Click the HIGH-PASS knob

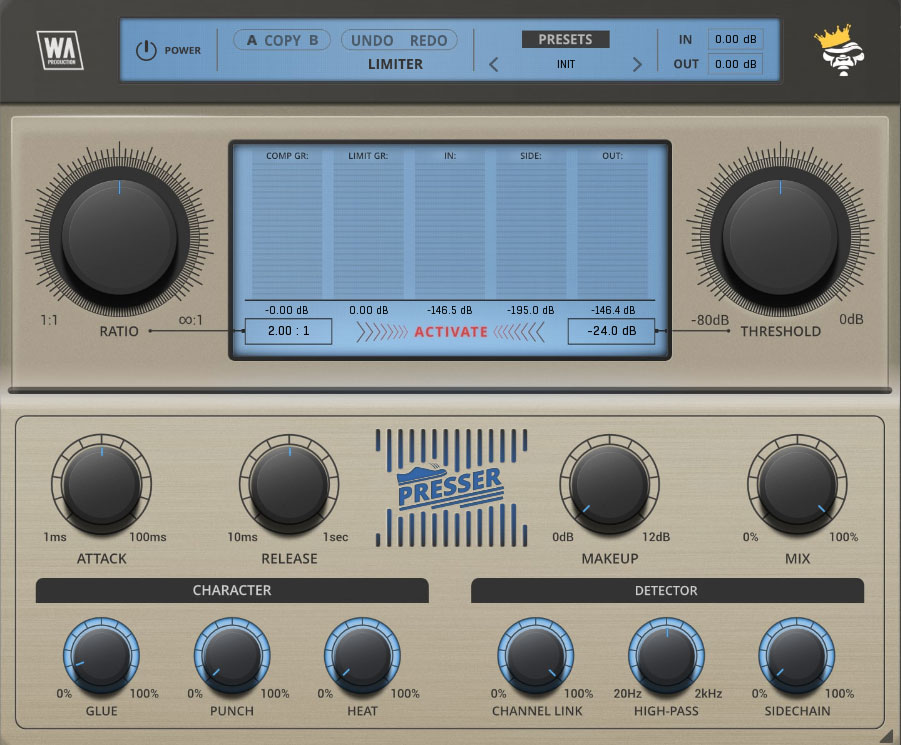(x=667, y=655)
